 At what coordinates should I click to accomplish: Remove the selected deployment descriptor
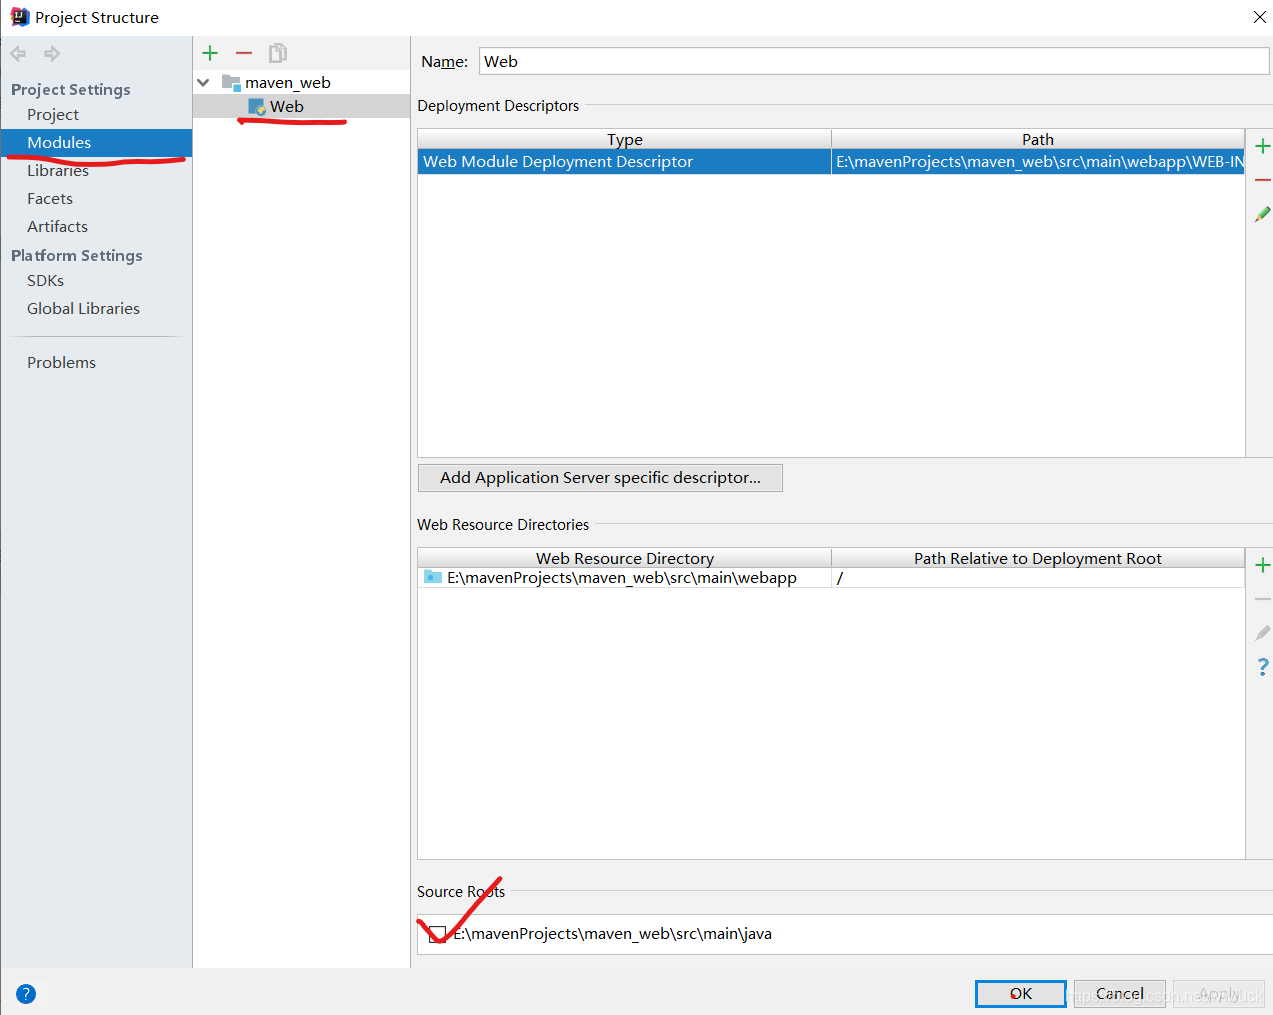1262,180
